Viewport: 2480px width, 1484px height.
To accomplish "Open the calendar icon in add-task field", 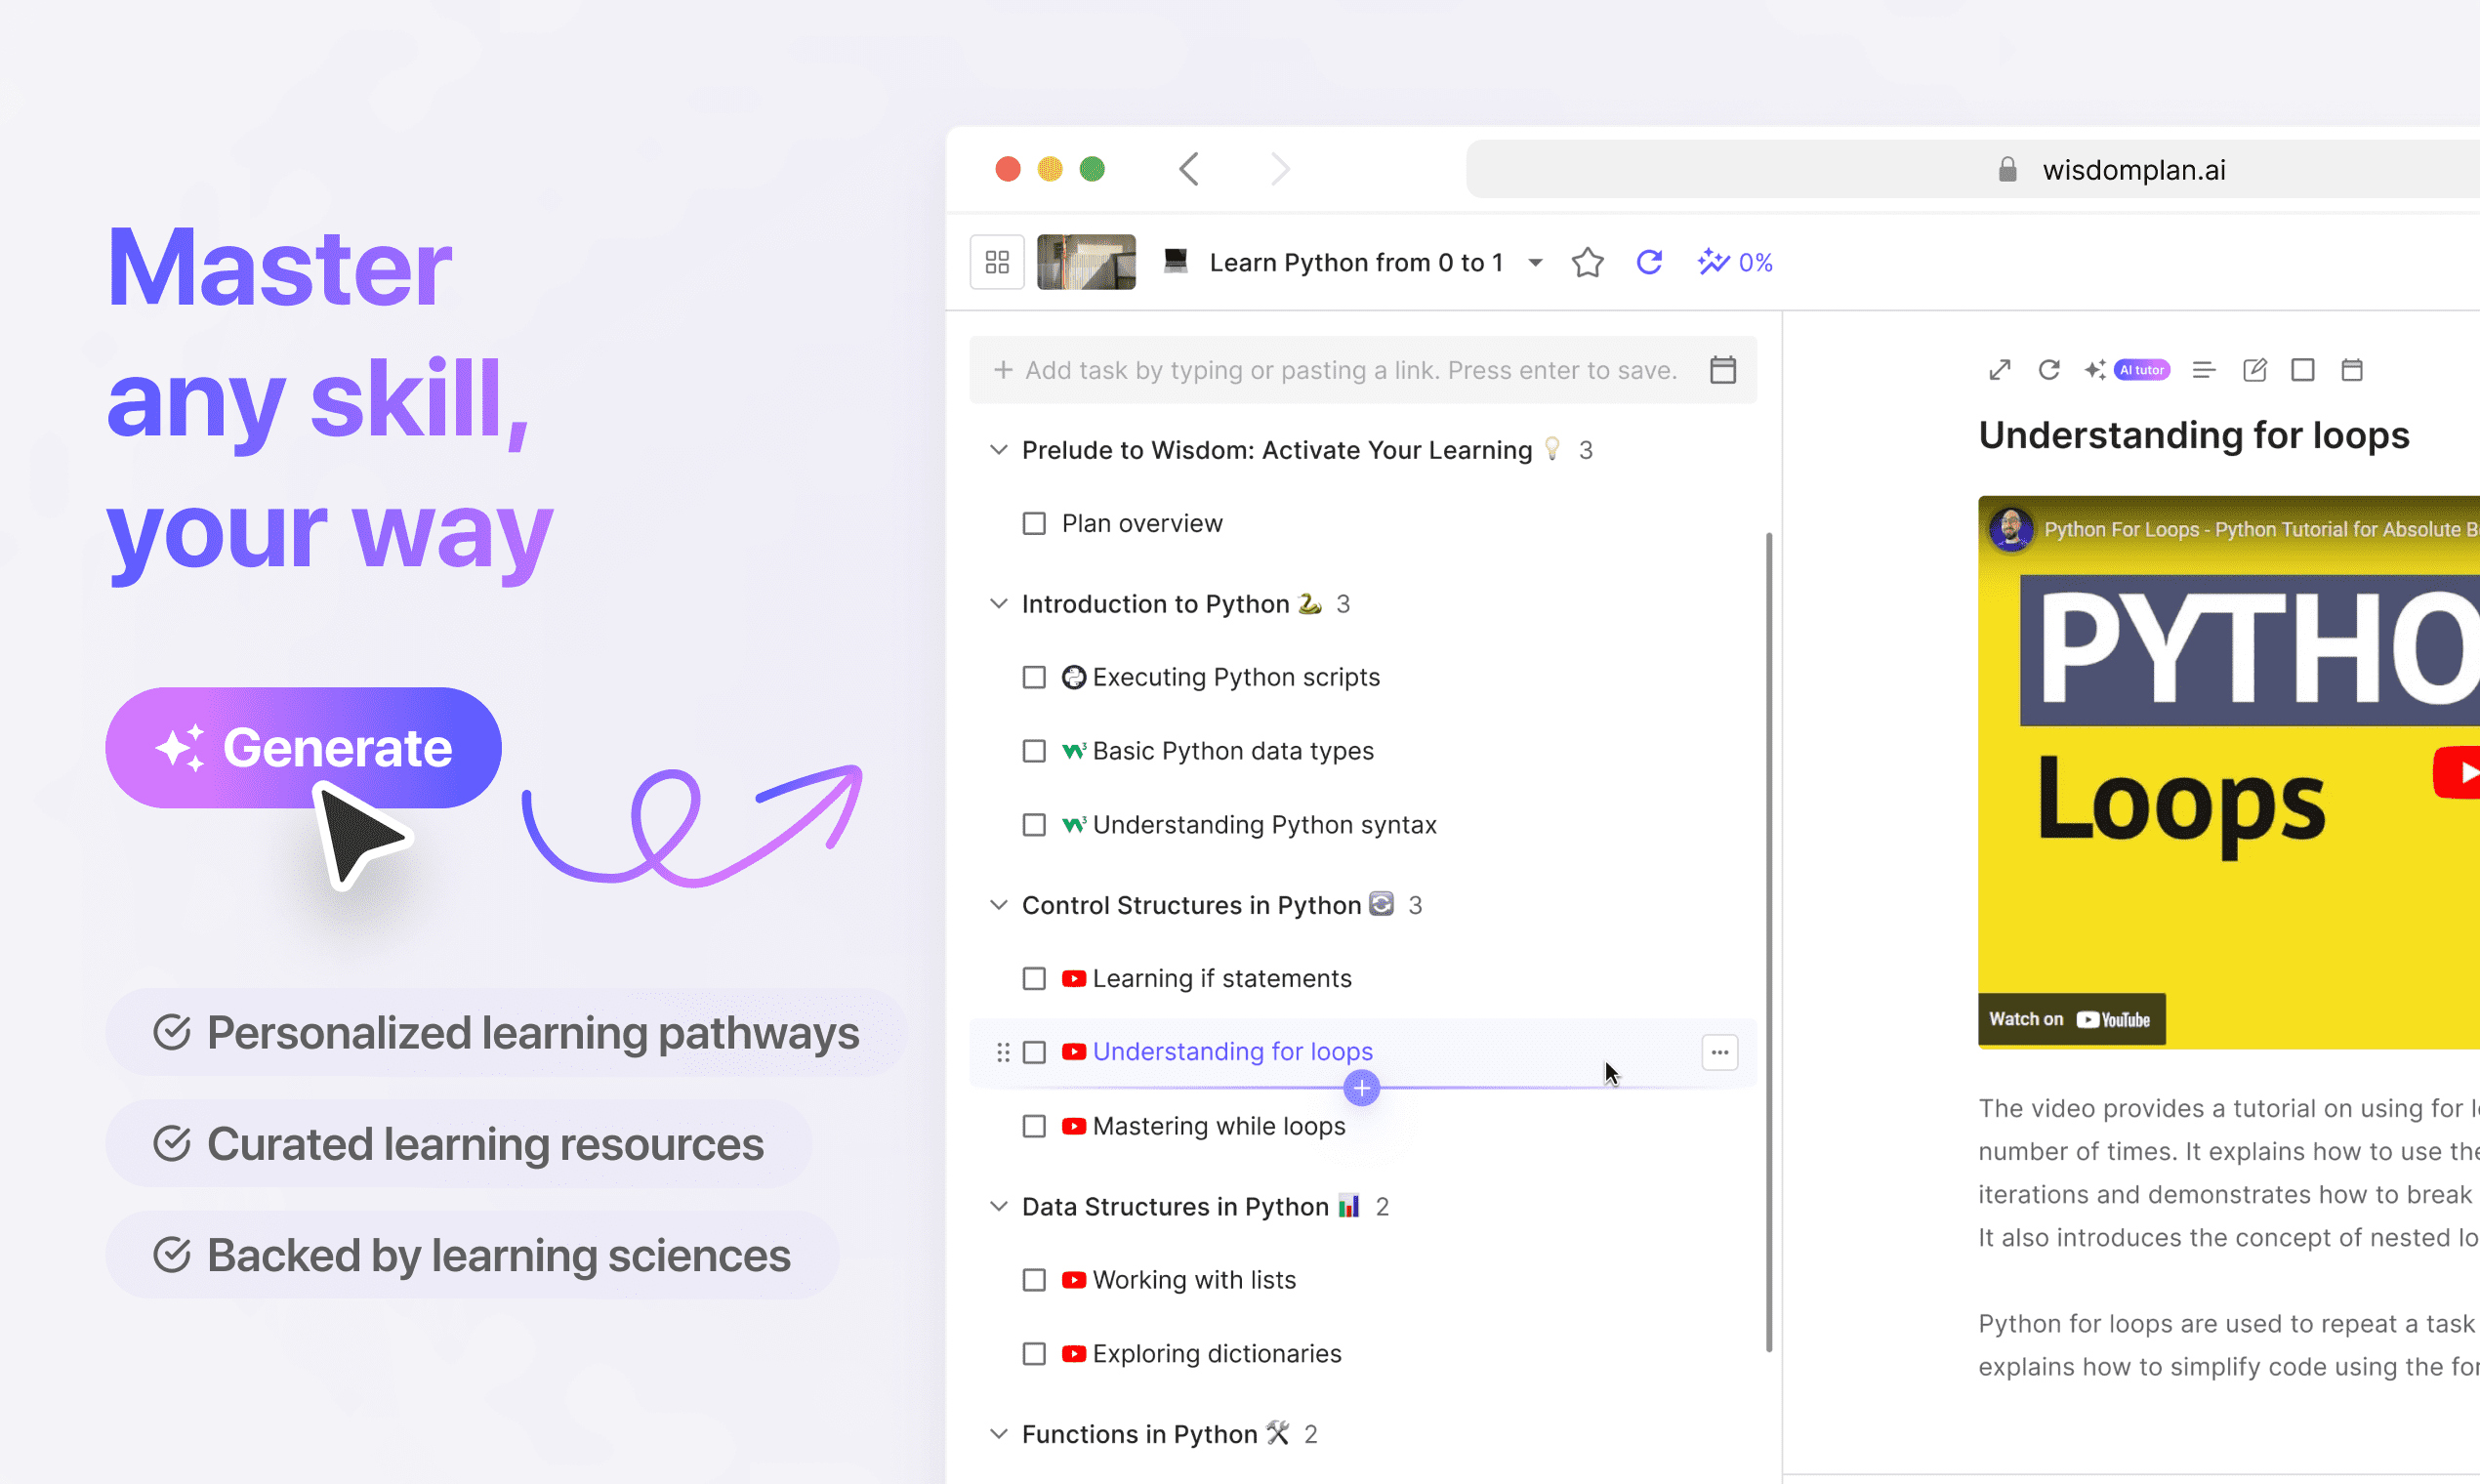I will (x=1722, y=370).
